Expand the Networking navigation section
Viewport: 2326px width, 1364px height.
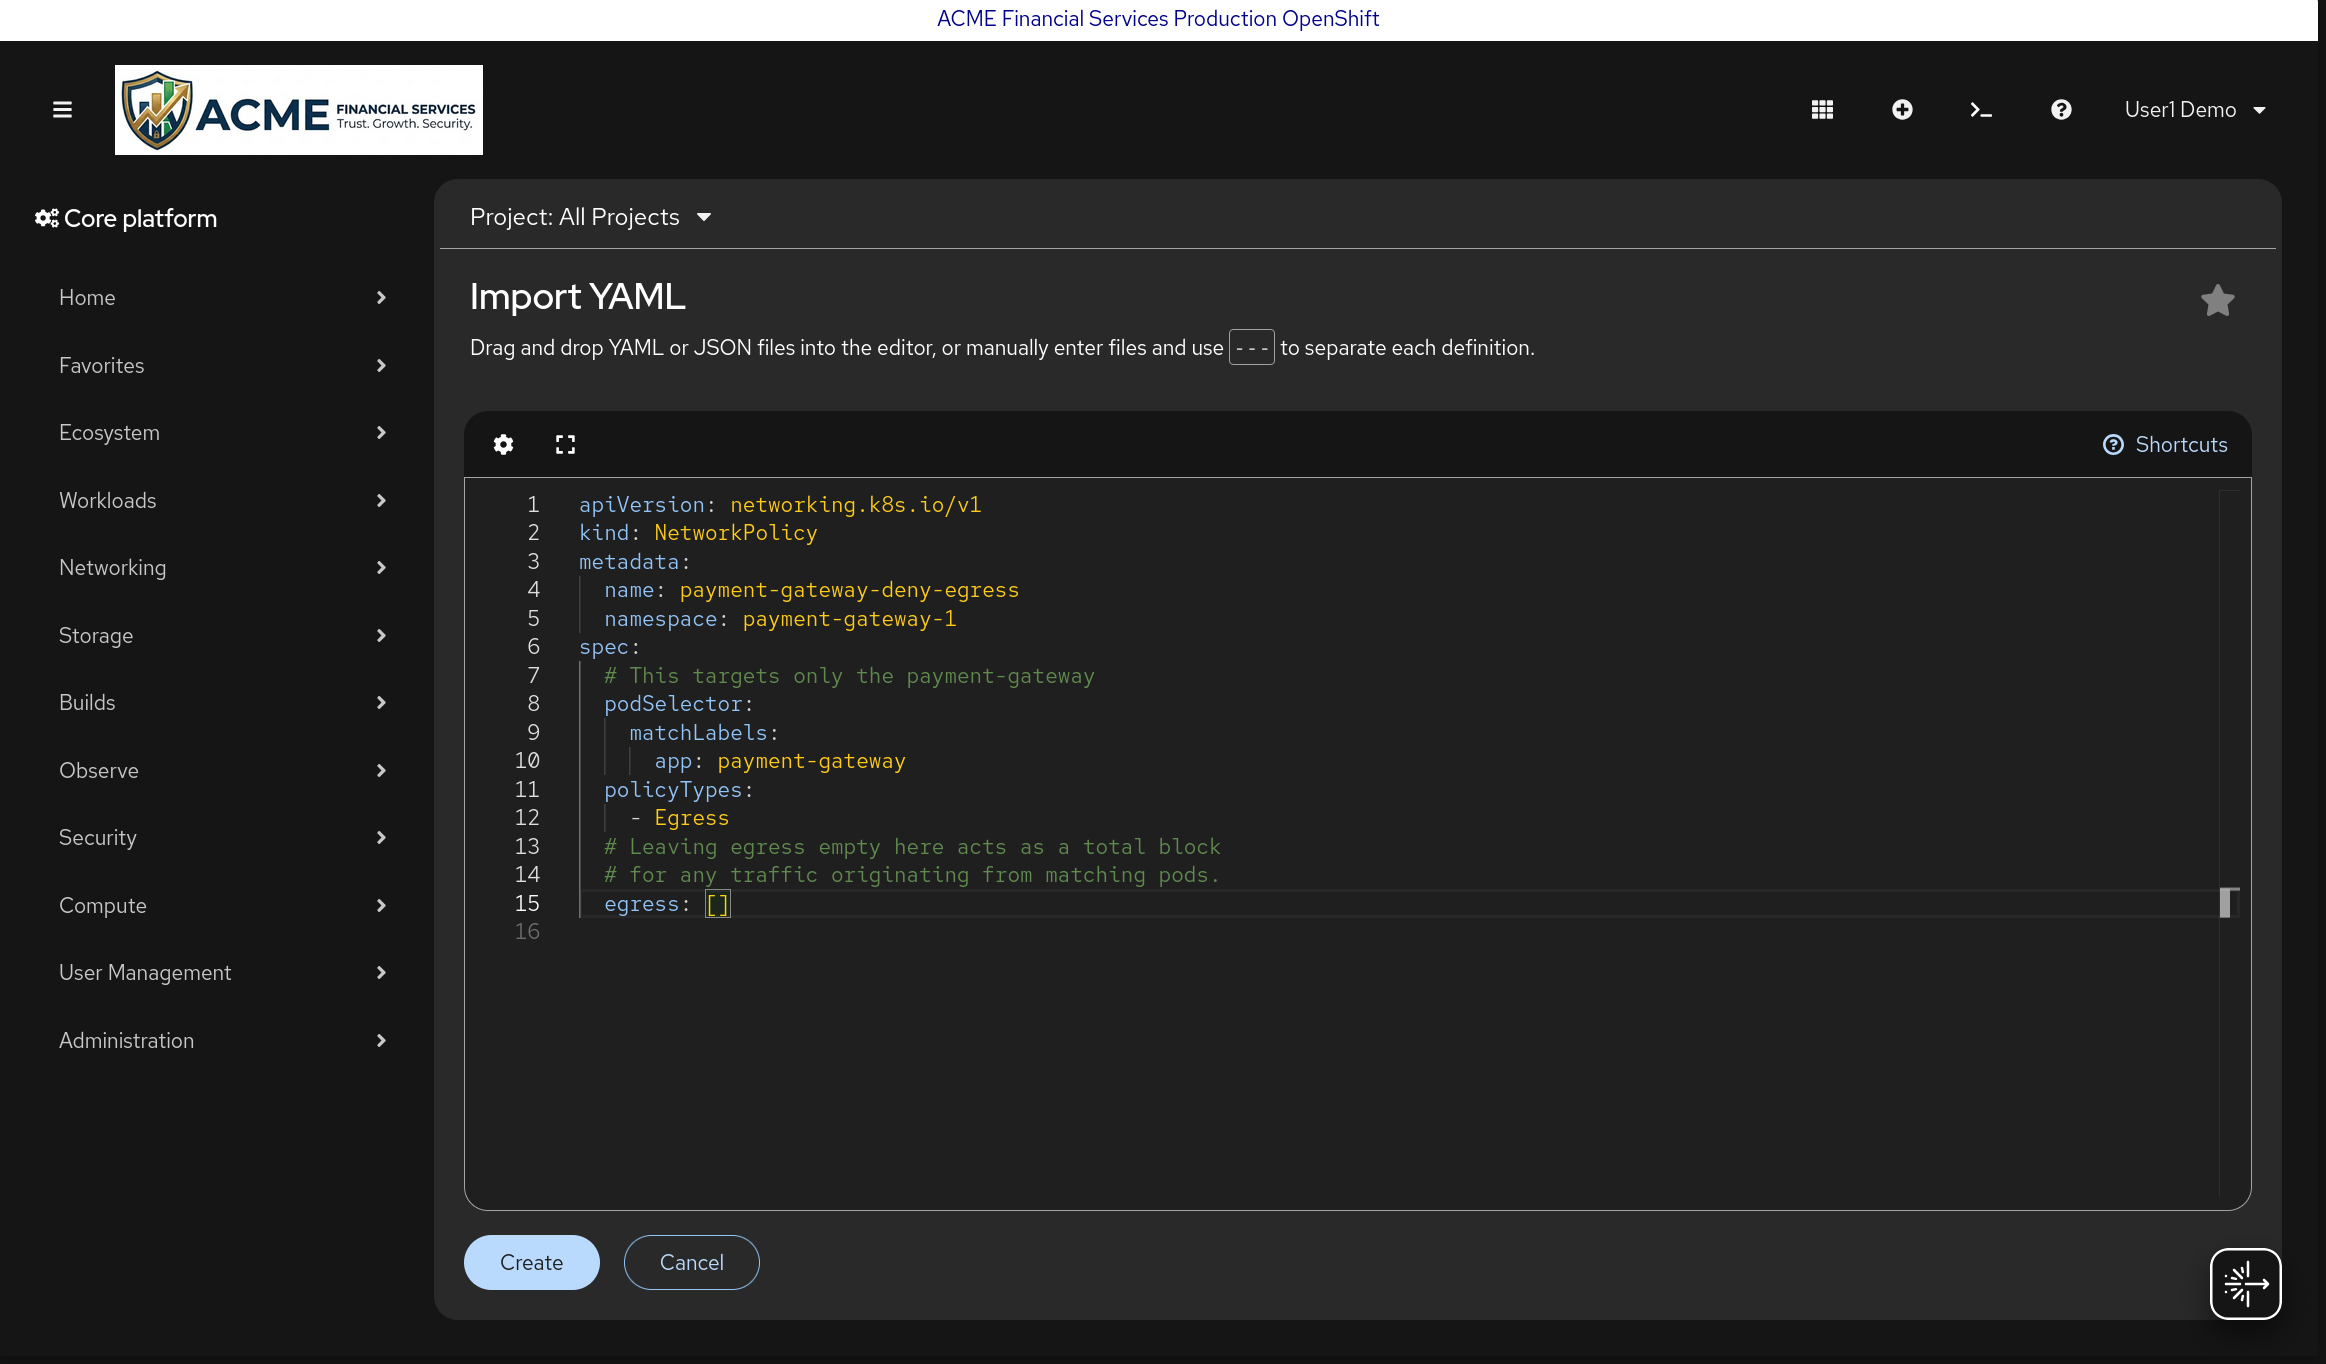(222, 568)
